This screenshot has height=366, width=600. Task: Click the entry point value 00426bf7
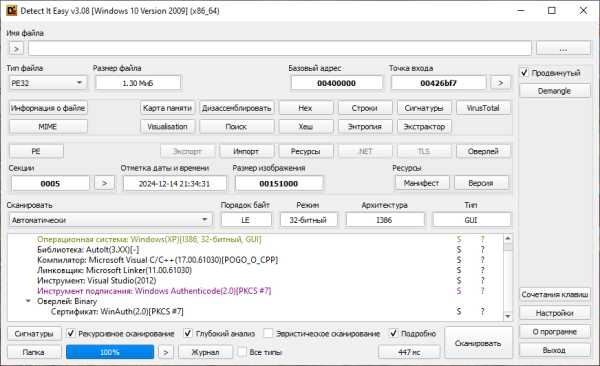coord(439,83)
